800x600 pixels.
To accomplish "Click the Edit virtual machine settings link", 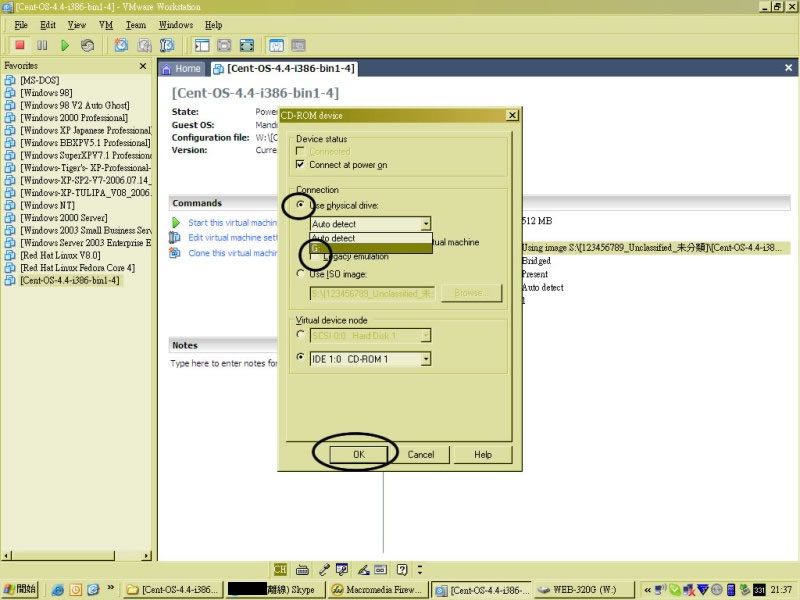I will point(233,237).
